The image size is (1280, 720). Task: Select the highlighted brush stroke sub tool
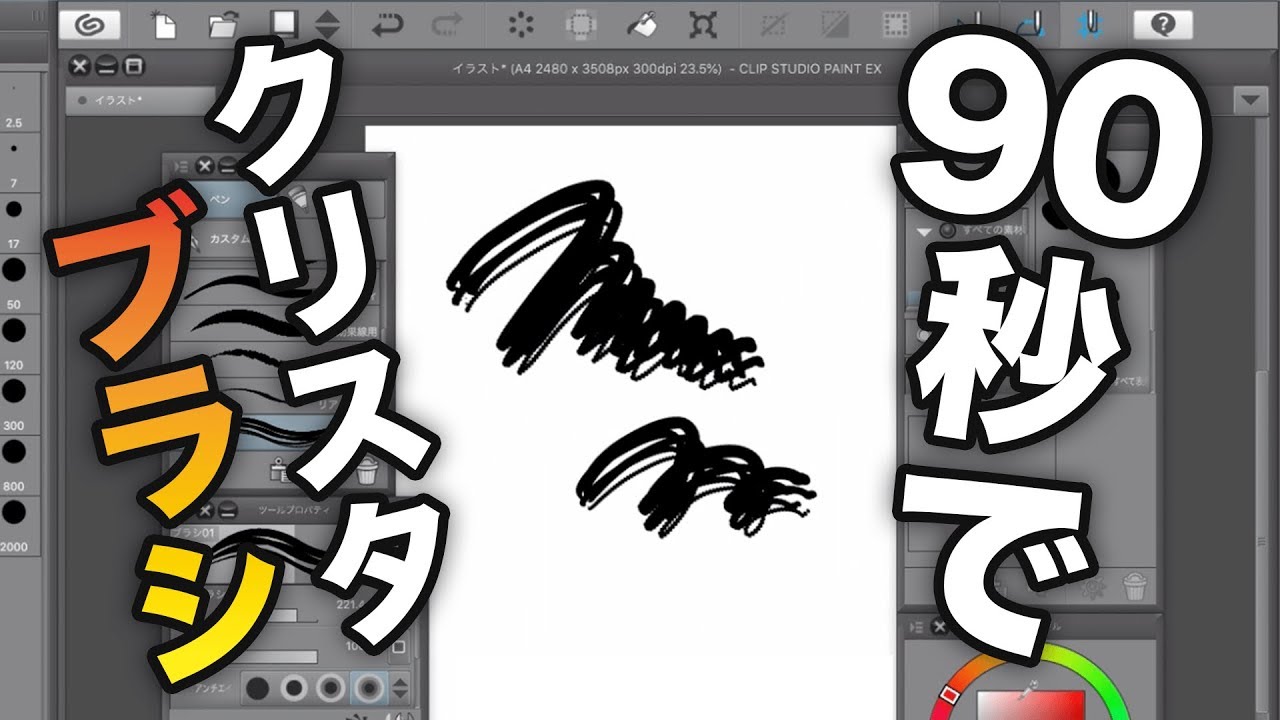278,431
